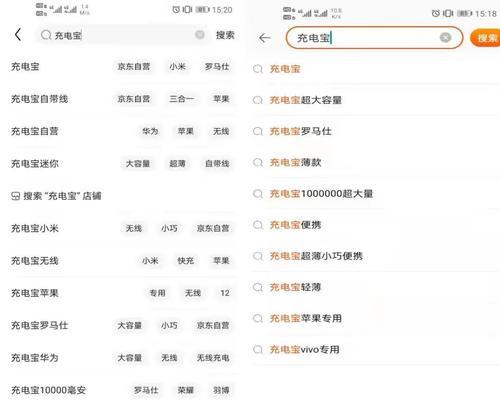This screenshot has width=500, height=400.
Task: Tap 羽博 tag in 充电宝10000毫安 row
Action: (x=221, y=390)
